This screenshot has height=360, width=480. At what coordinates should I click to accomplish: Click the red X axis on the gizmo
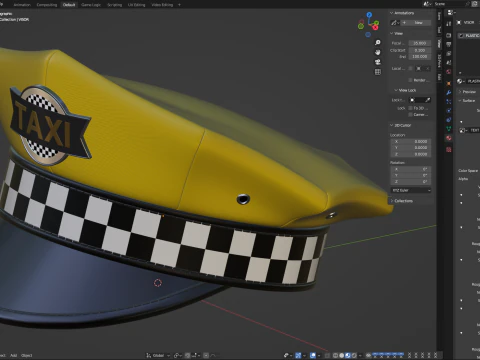pos(376,27)
